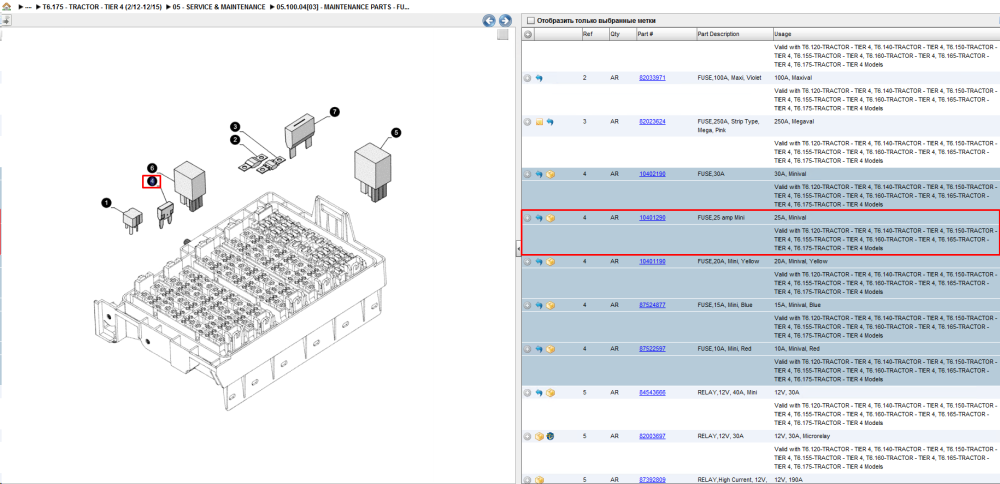Open part number link 84543666
This screenshot has width=1000, height=484.
coord(652,393)
